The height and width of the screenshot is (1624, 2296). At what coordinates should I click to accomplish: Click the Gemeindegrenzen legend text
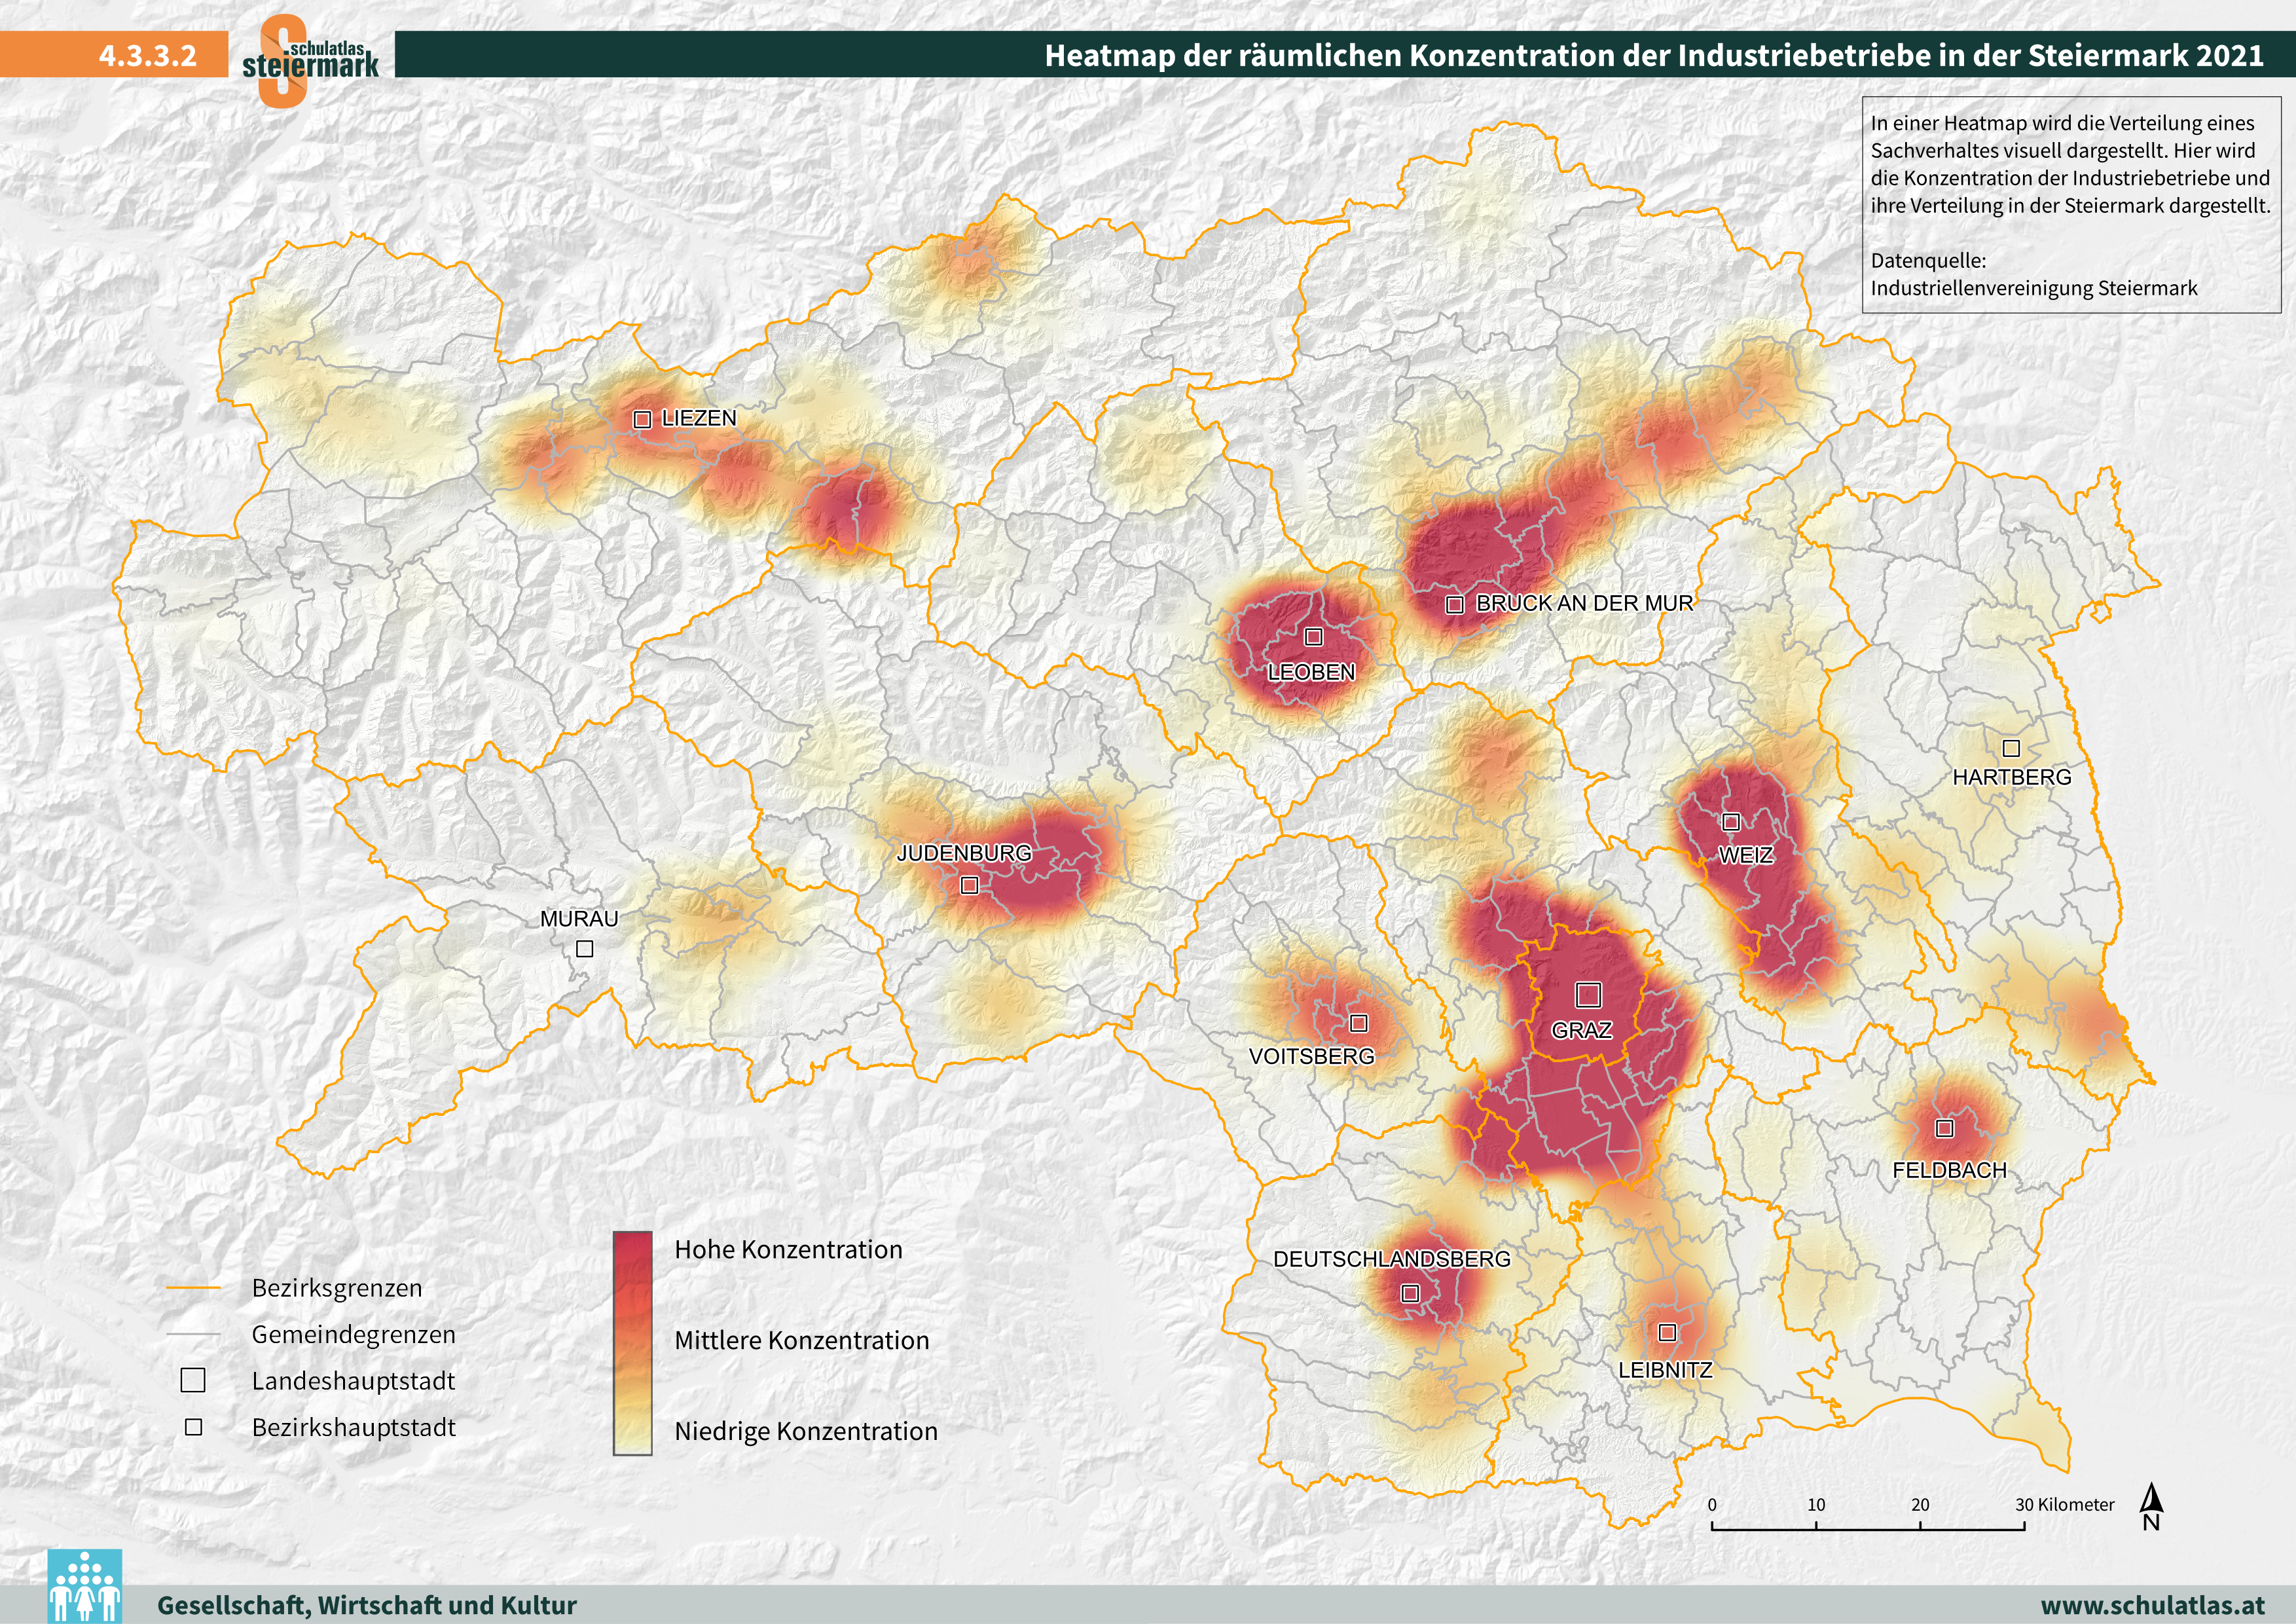[x=354, y=1335]
